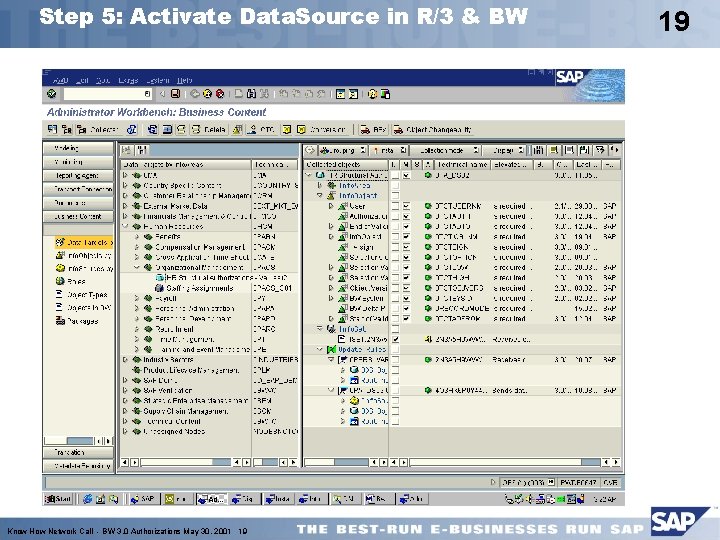
Task: Open the Metadata Repository section
Action: pyautogui.click(x=78, y=466)
